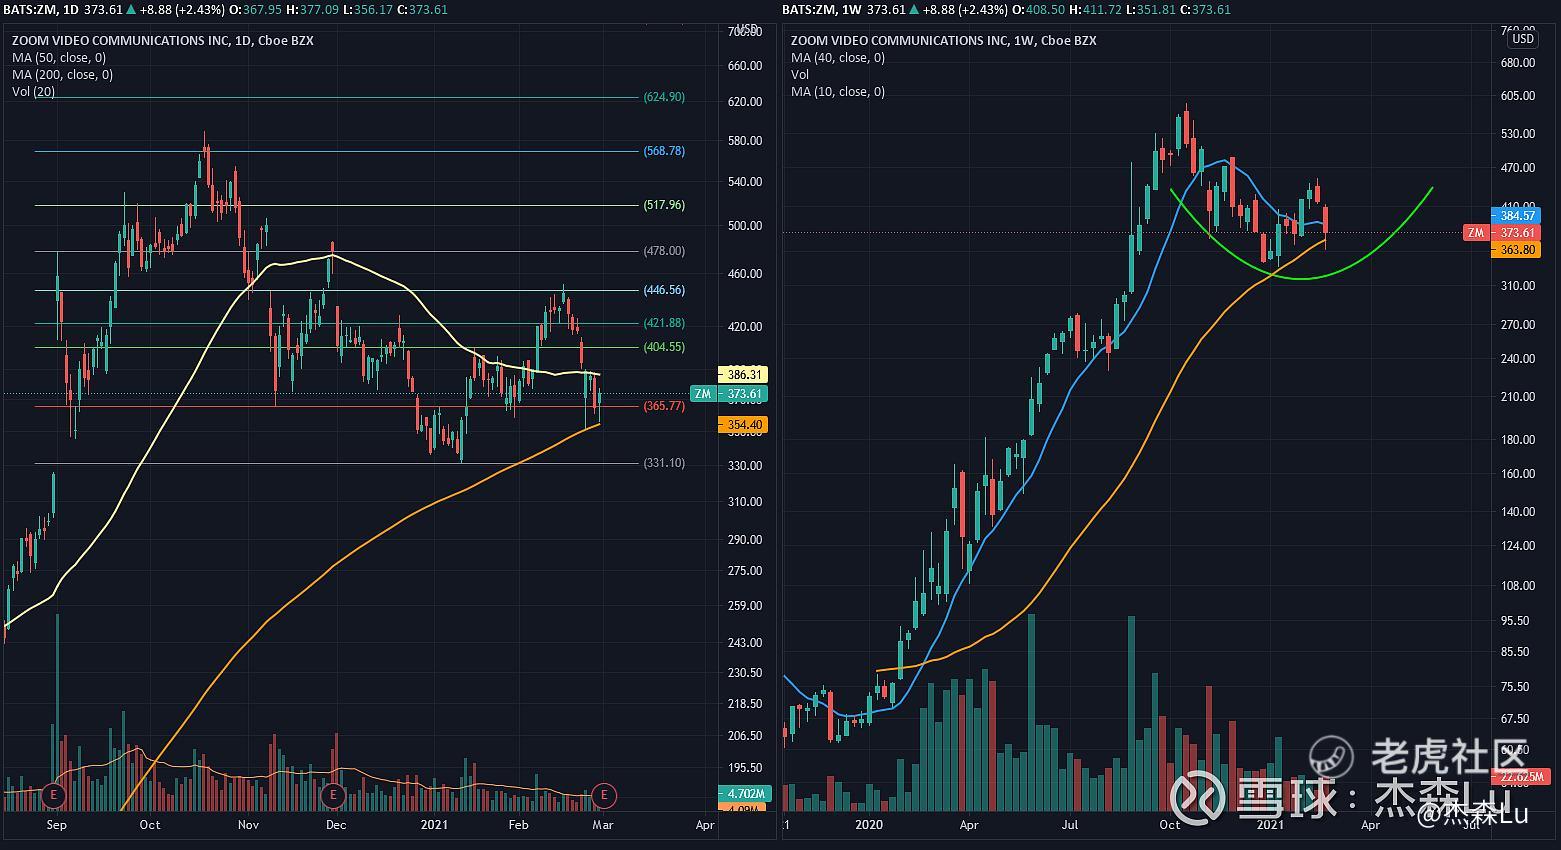Open the USD currency selector on weekly chart

click(1522, 39)
